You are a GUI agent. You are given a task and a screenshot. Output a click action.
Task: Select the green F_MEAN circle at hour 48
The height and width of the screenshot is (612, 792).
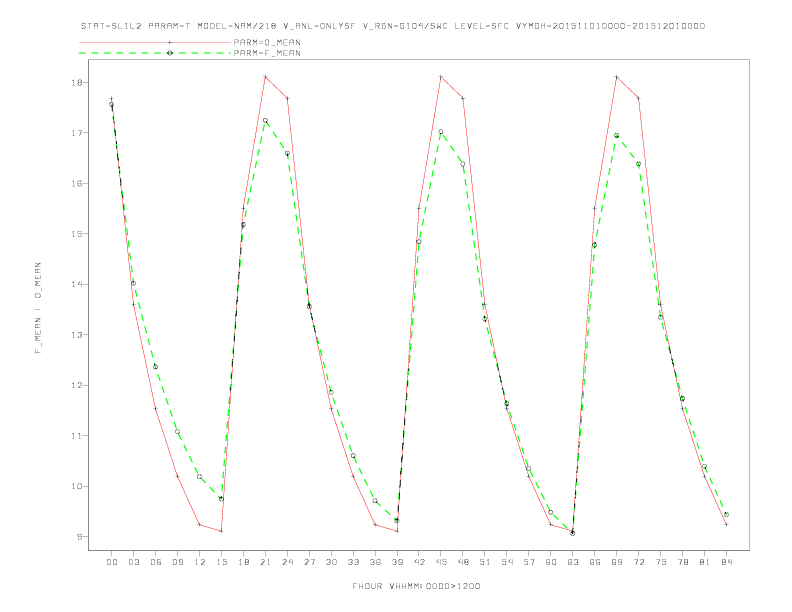pos(463,164)
